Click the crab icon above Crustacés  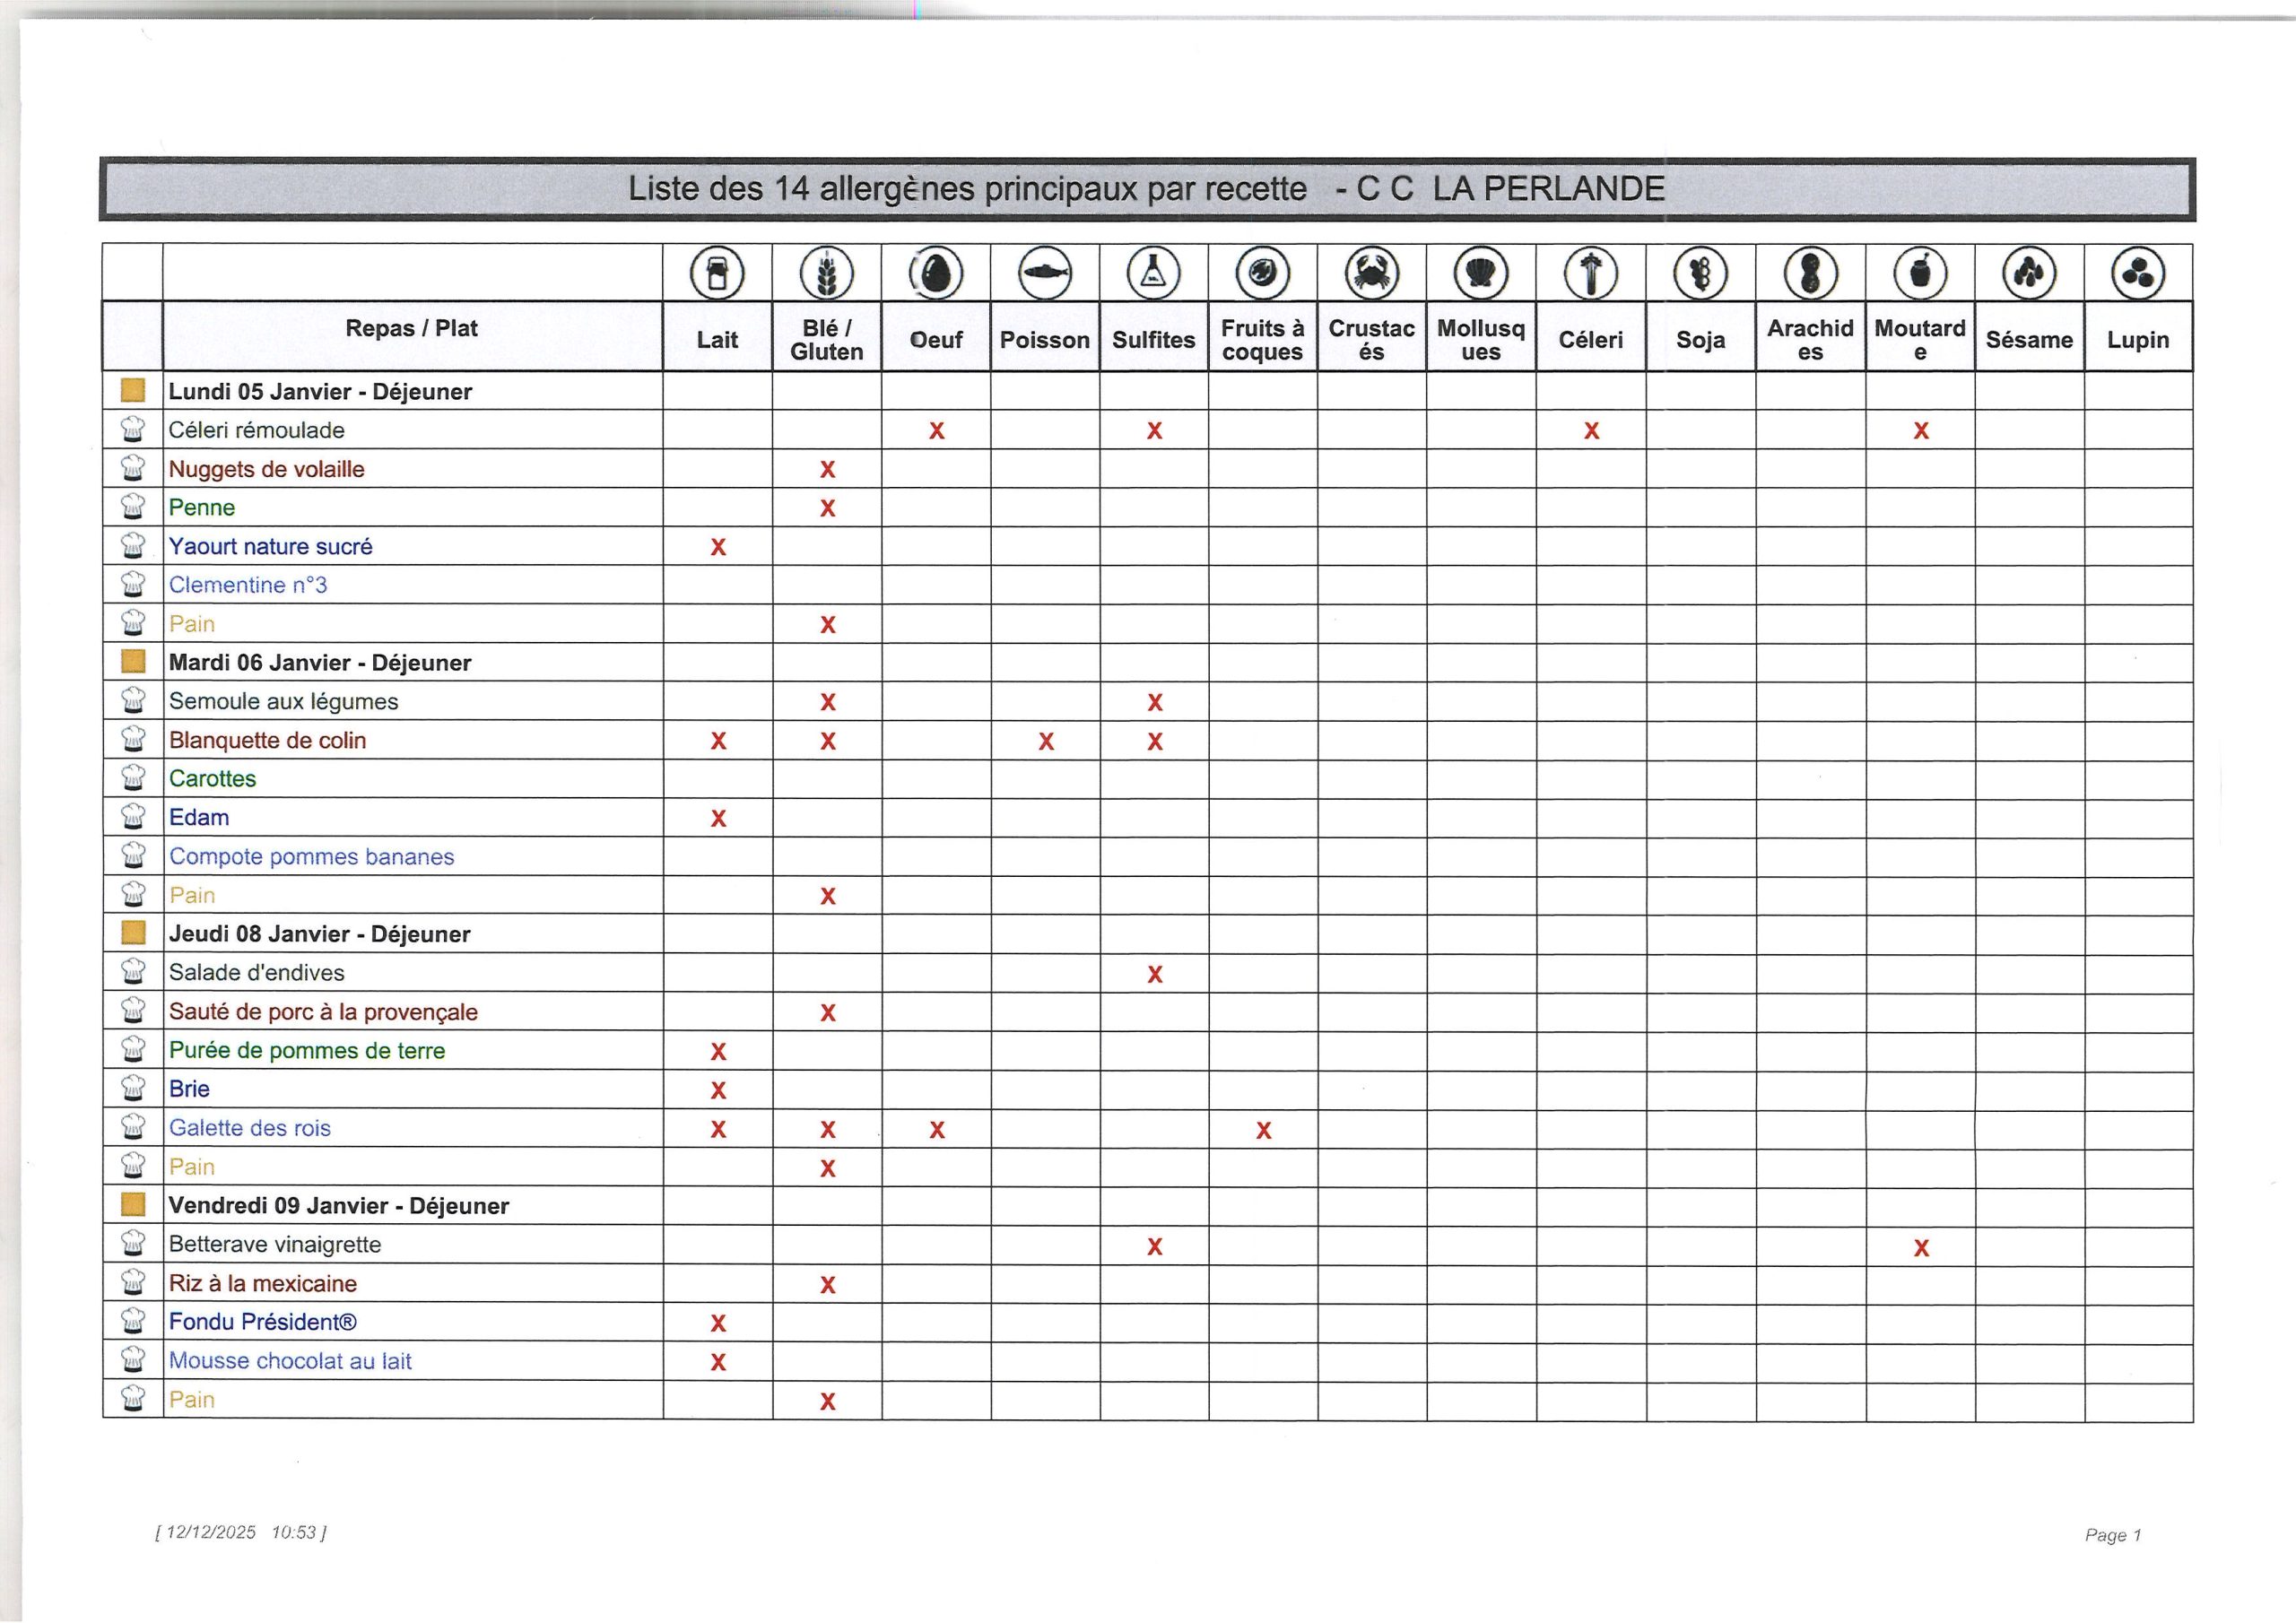click(x=1372, y=273)
